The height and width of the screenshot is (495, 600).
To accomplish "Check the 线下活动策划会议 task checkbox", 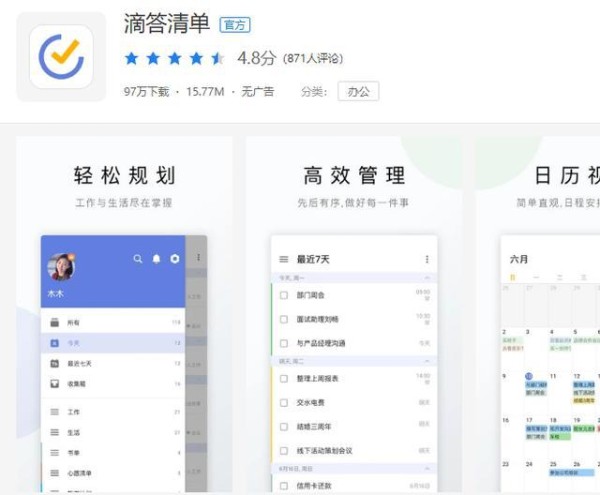I will pyautogui.click(x=284, y=451).
